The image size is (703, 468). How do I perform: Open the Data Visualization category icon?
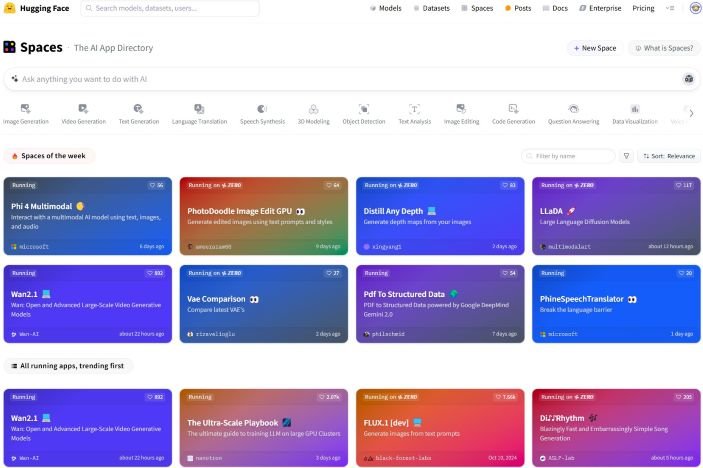[635, 108]
